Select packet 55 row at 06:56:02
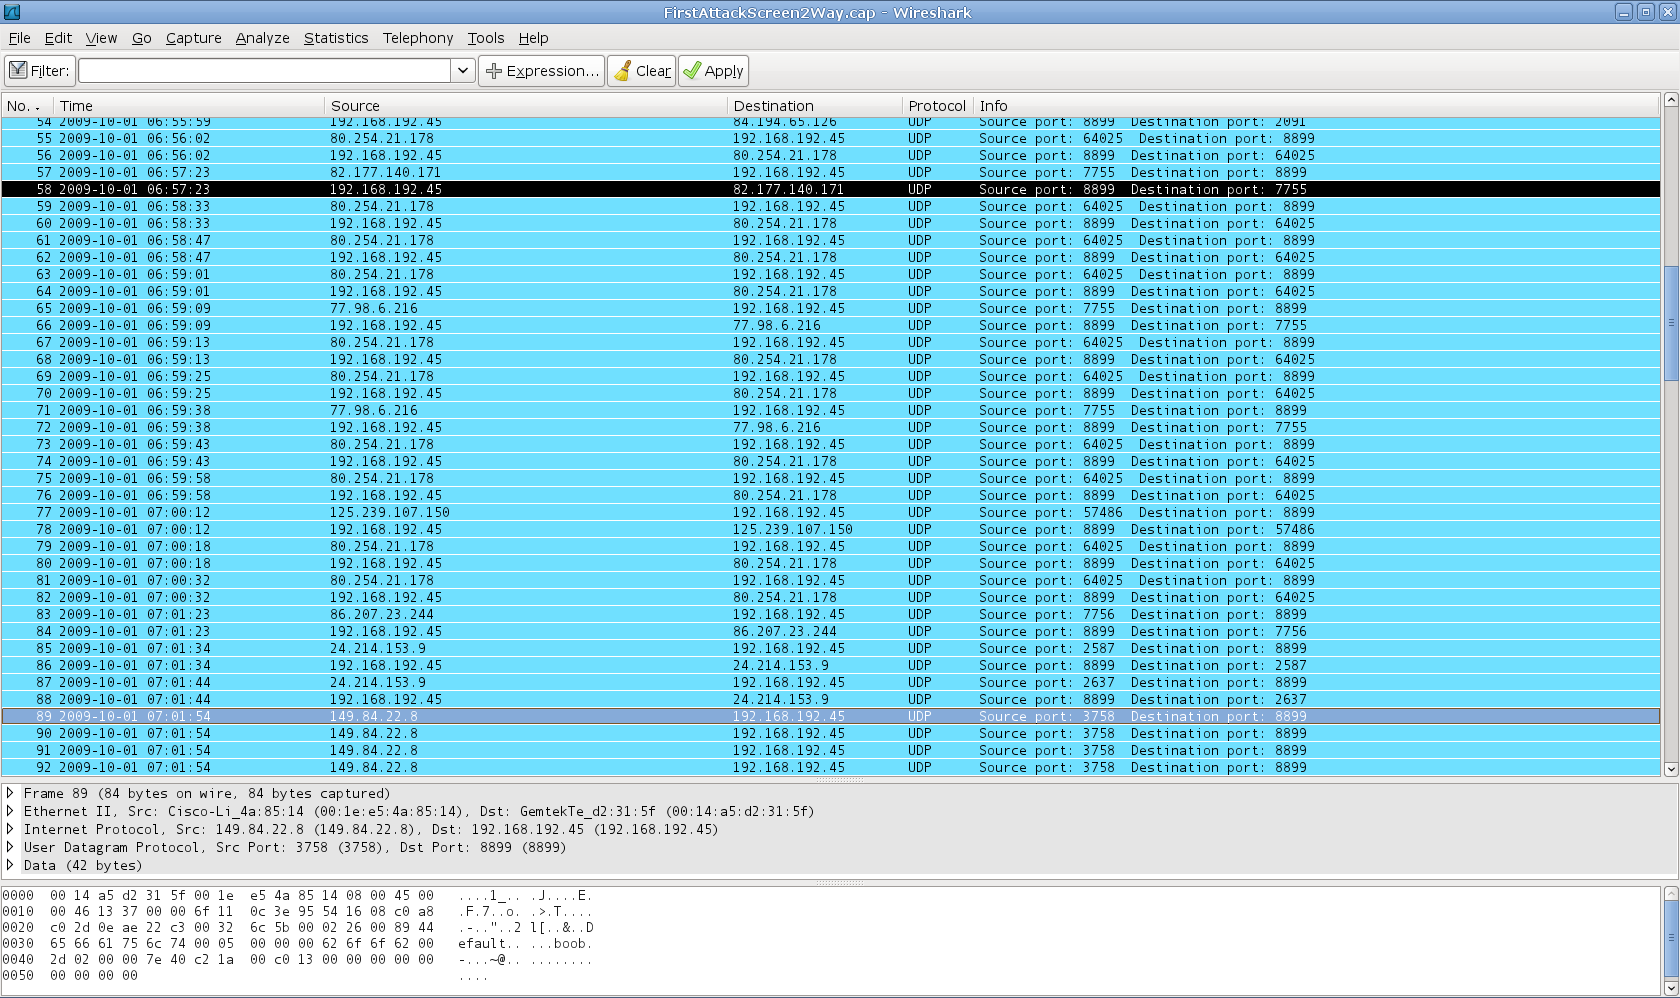This screenshot has height=998, width=1680. [x=830, y=138]
